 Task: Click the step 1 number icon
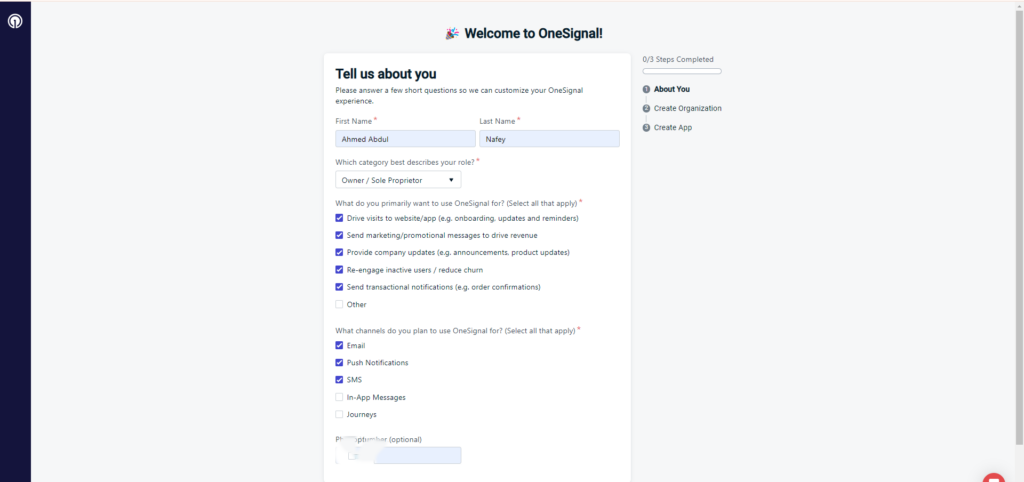[646, 89]
